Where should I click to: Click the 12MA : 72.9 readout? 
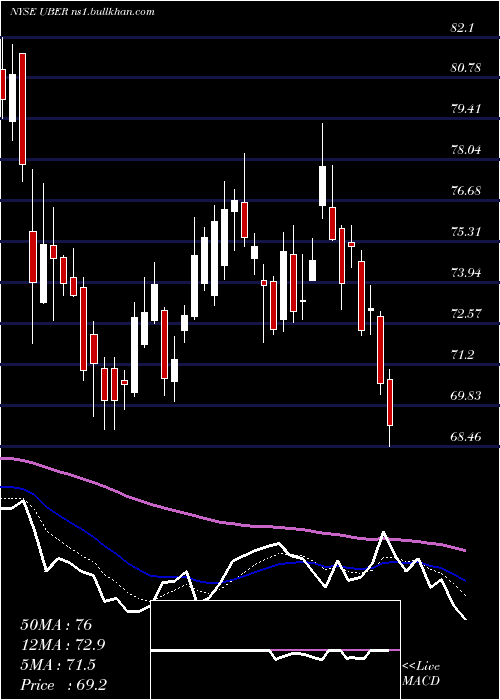[x=63, y=645]
